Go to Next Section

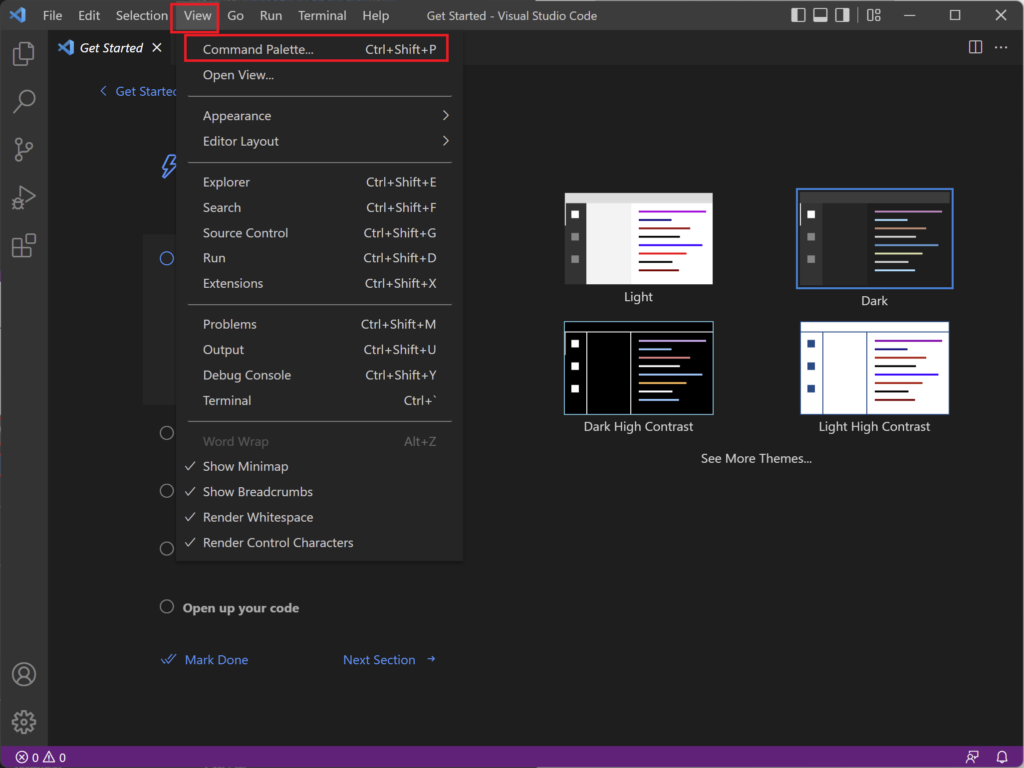(390, 660)
